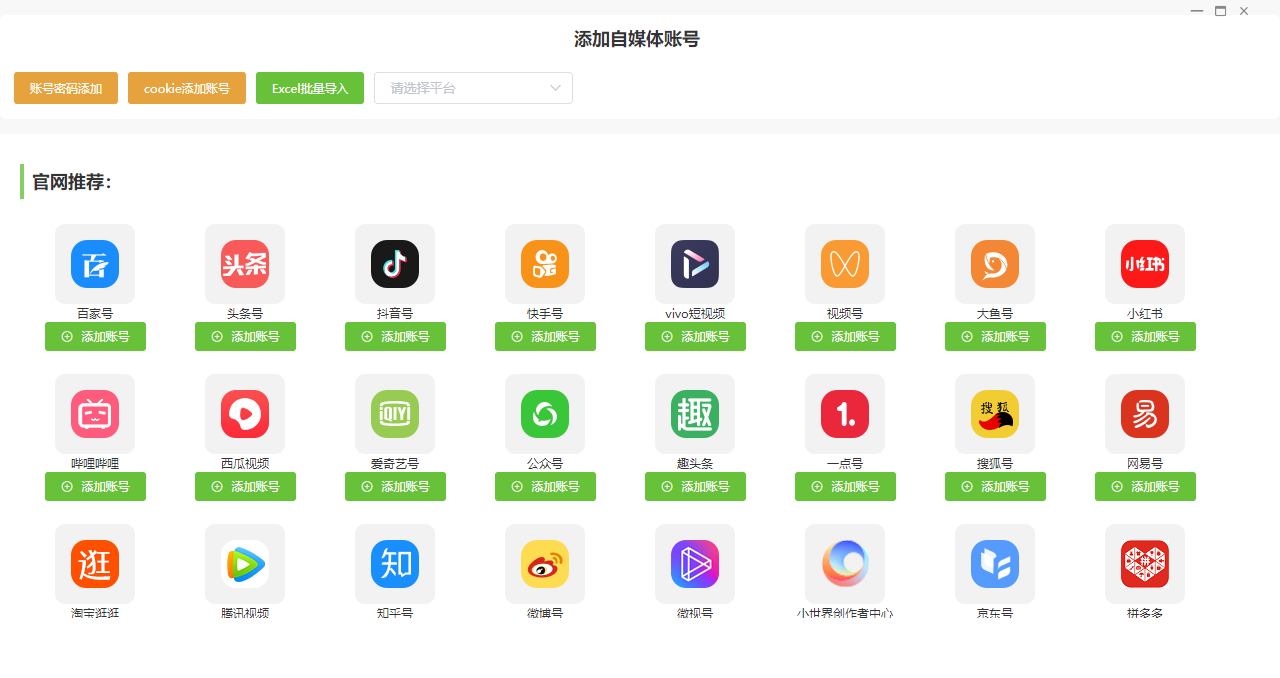This screenshot has height=678, width=1280.
Task: Add account under 大鱼号
Action: (x=995, y=337)
